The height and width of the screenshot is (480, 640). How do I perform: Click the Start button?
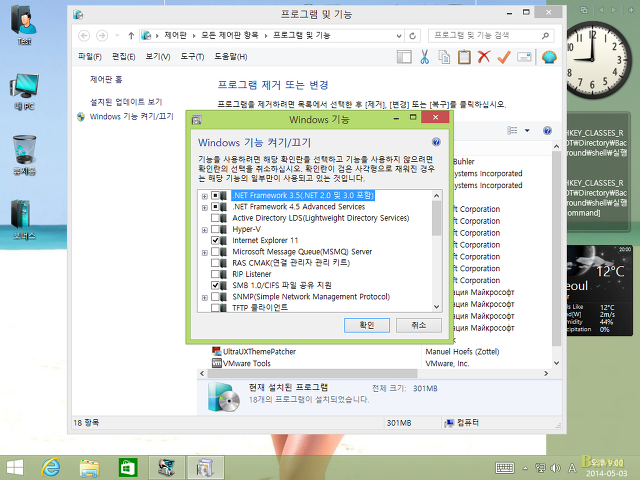tap(15, 467)
